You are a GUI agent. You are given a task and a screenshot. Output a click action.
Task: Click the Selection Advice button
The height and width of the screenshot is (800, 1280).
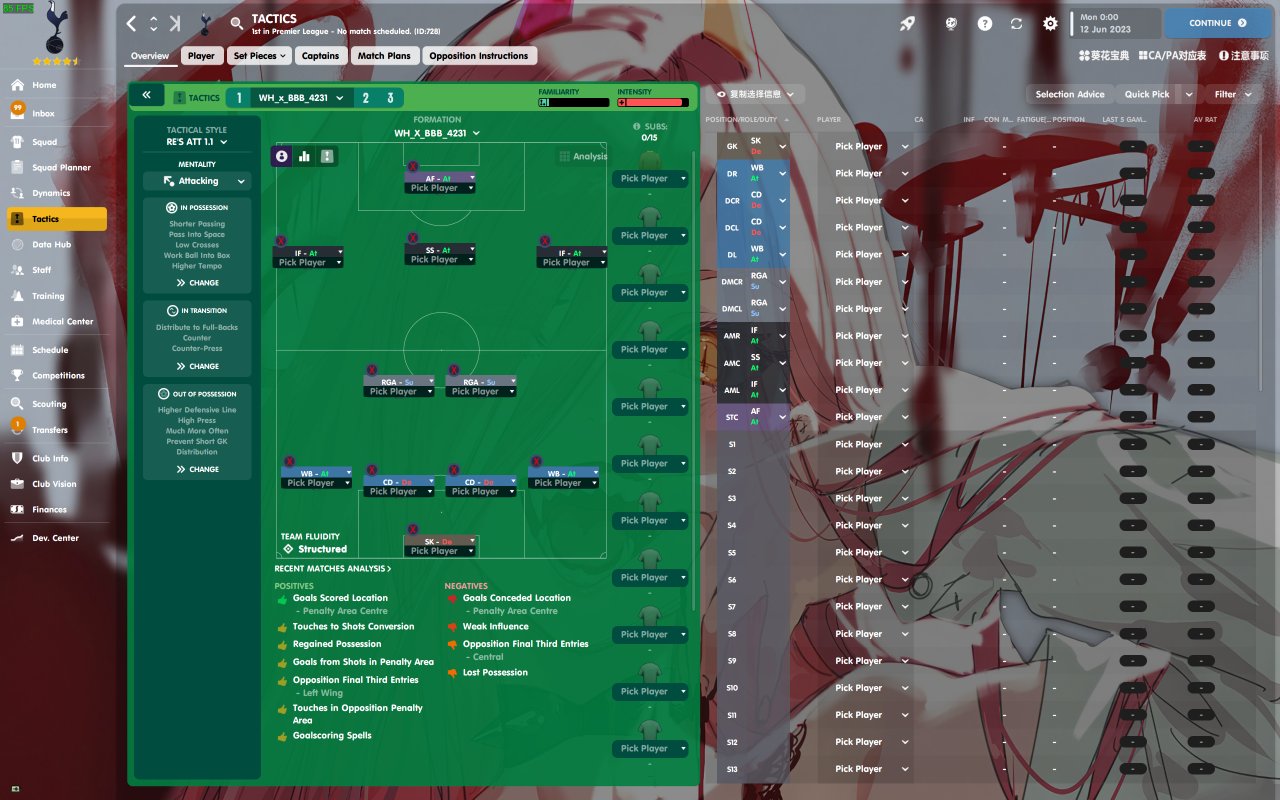click(1070, 94)
